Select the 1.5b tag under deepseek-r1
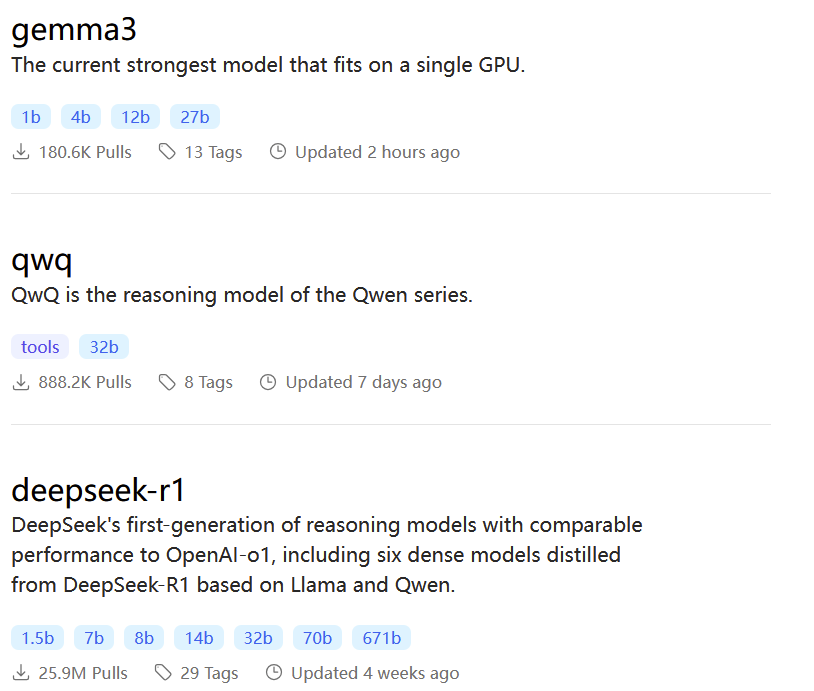 point(36,637)
